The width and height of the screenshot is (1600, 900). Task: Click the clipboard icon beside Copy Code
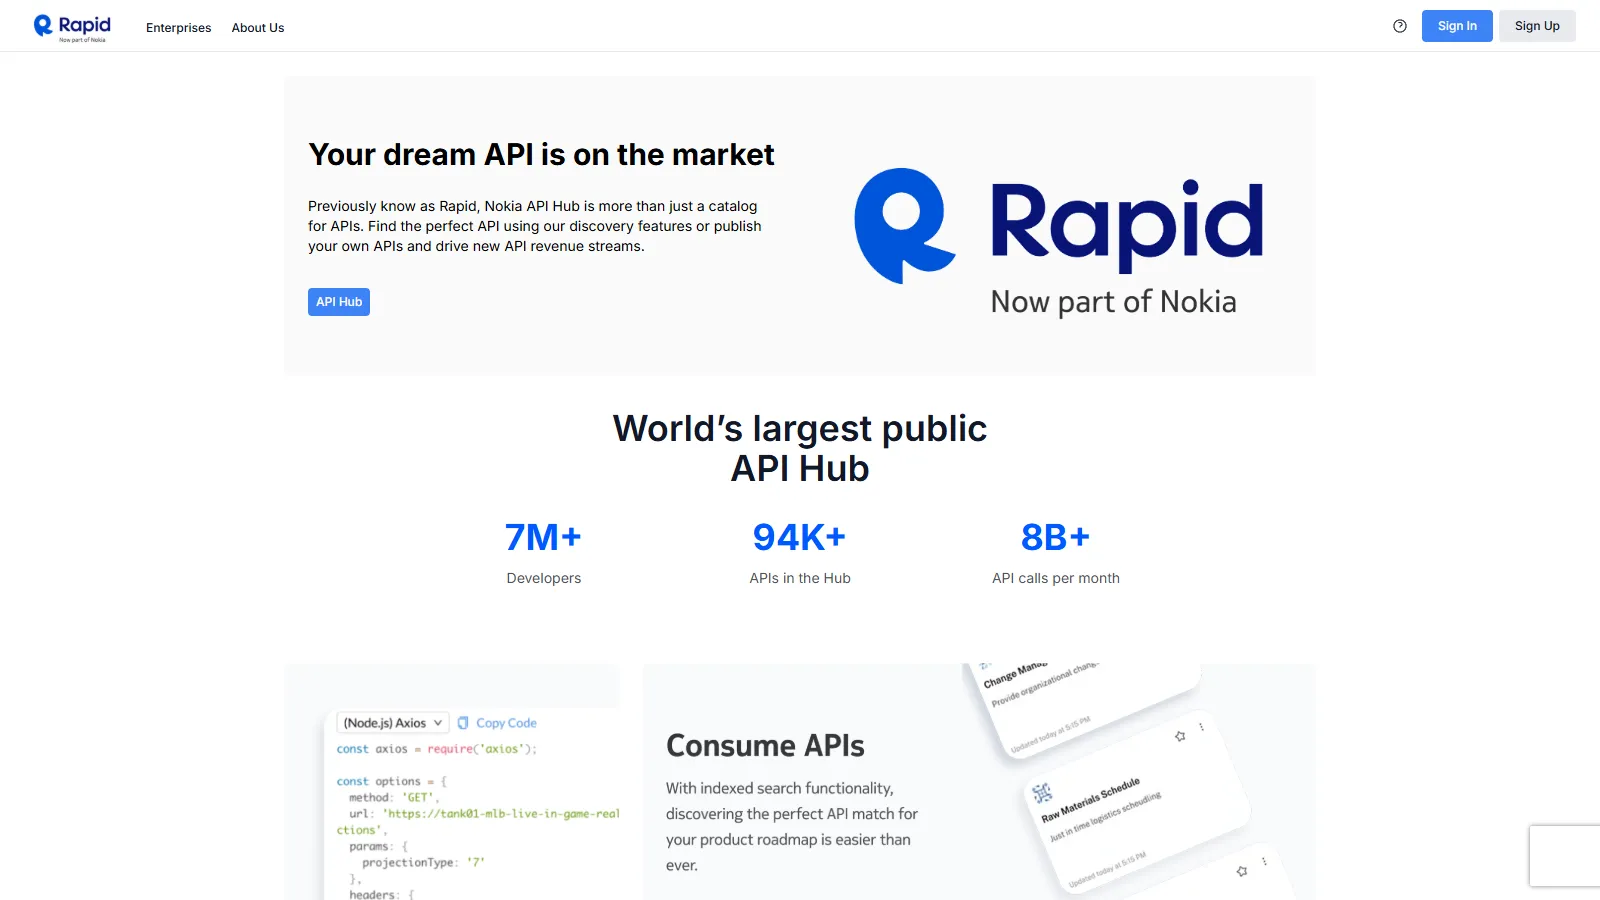point(462,722)
